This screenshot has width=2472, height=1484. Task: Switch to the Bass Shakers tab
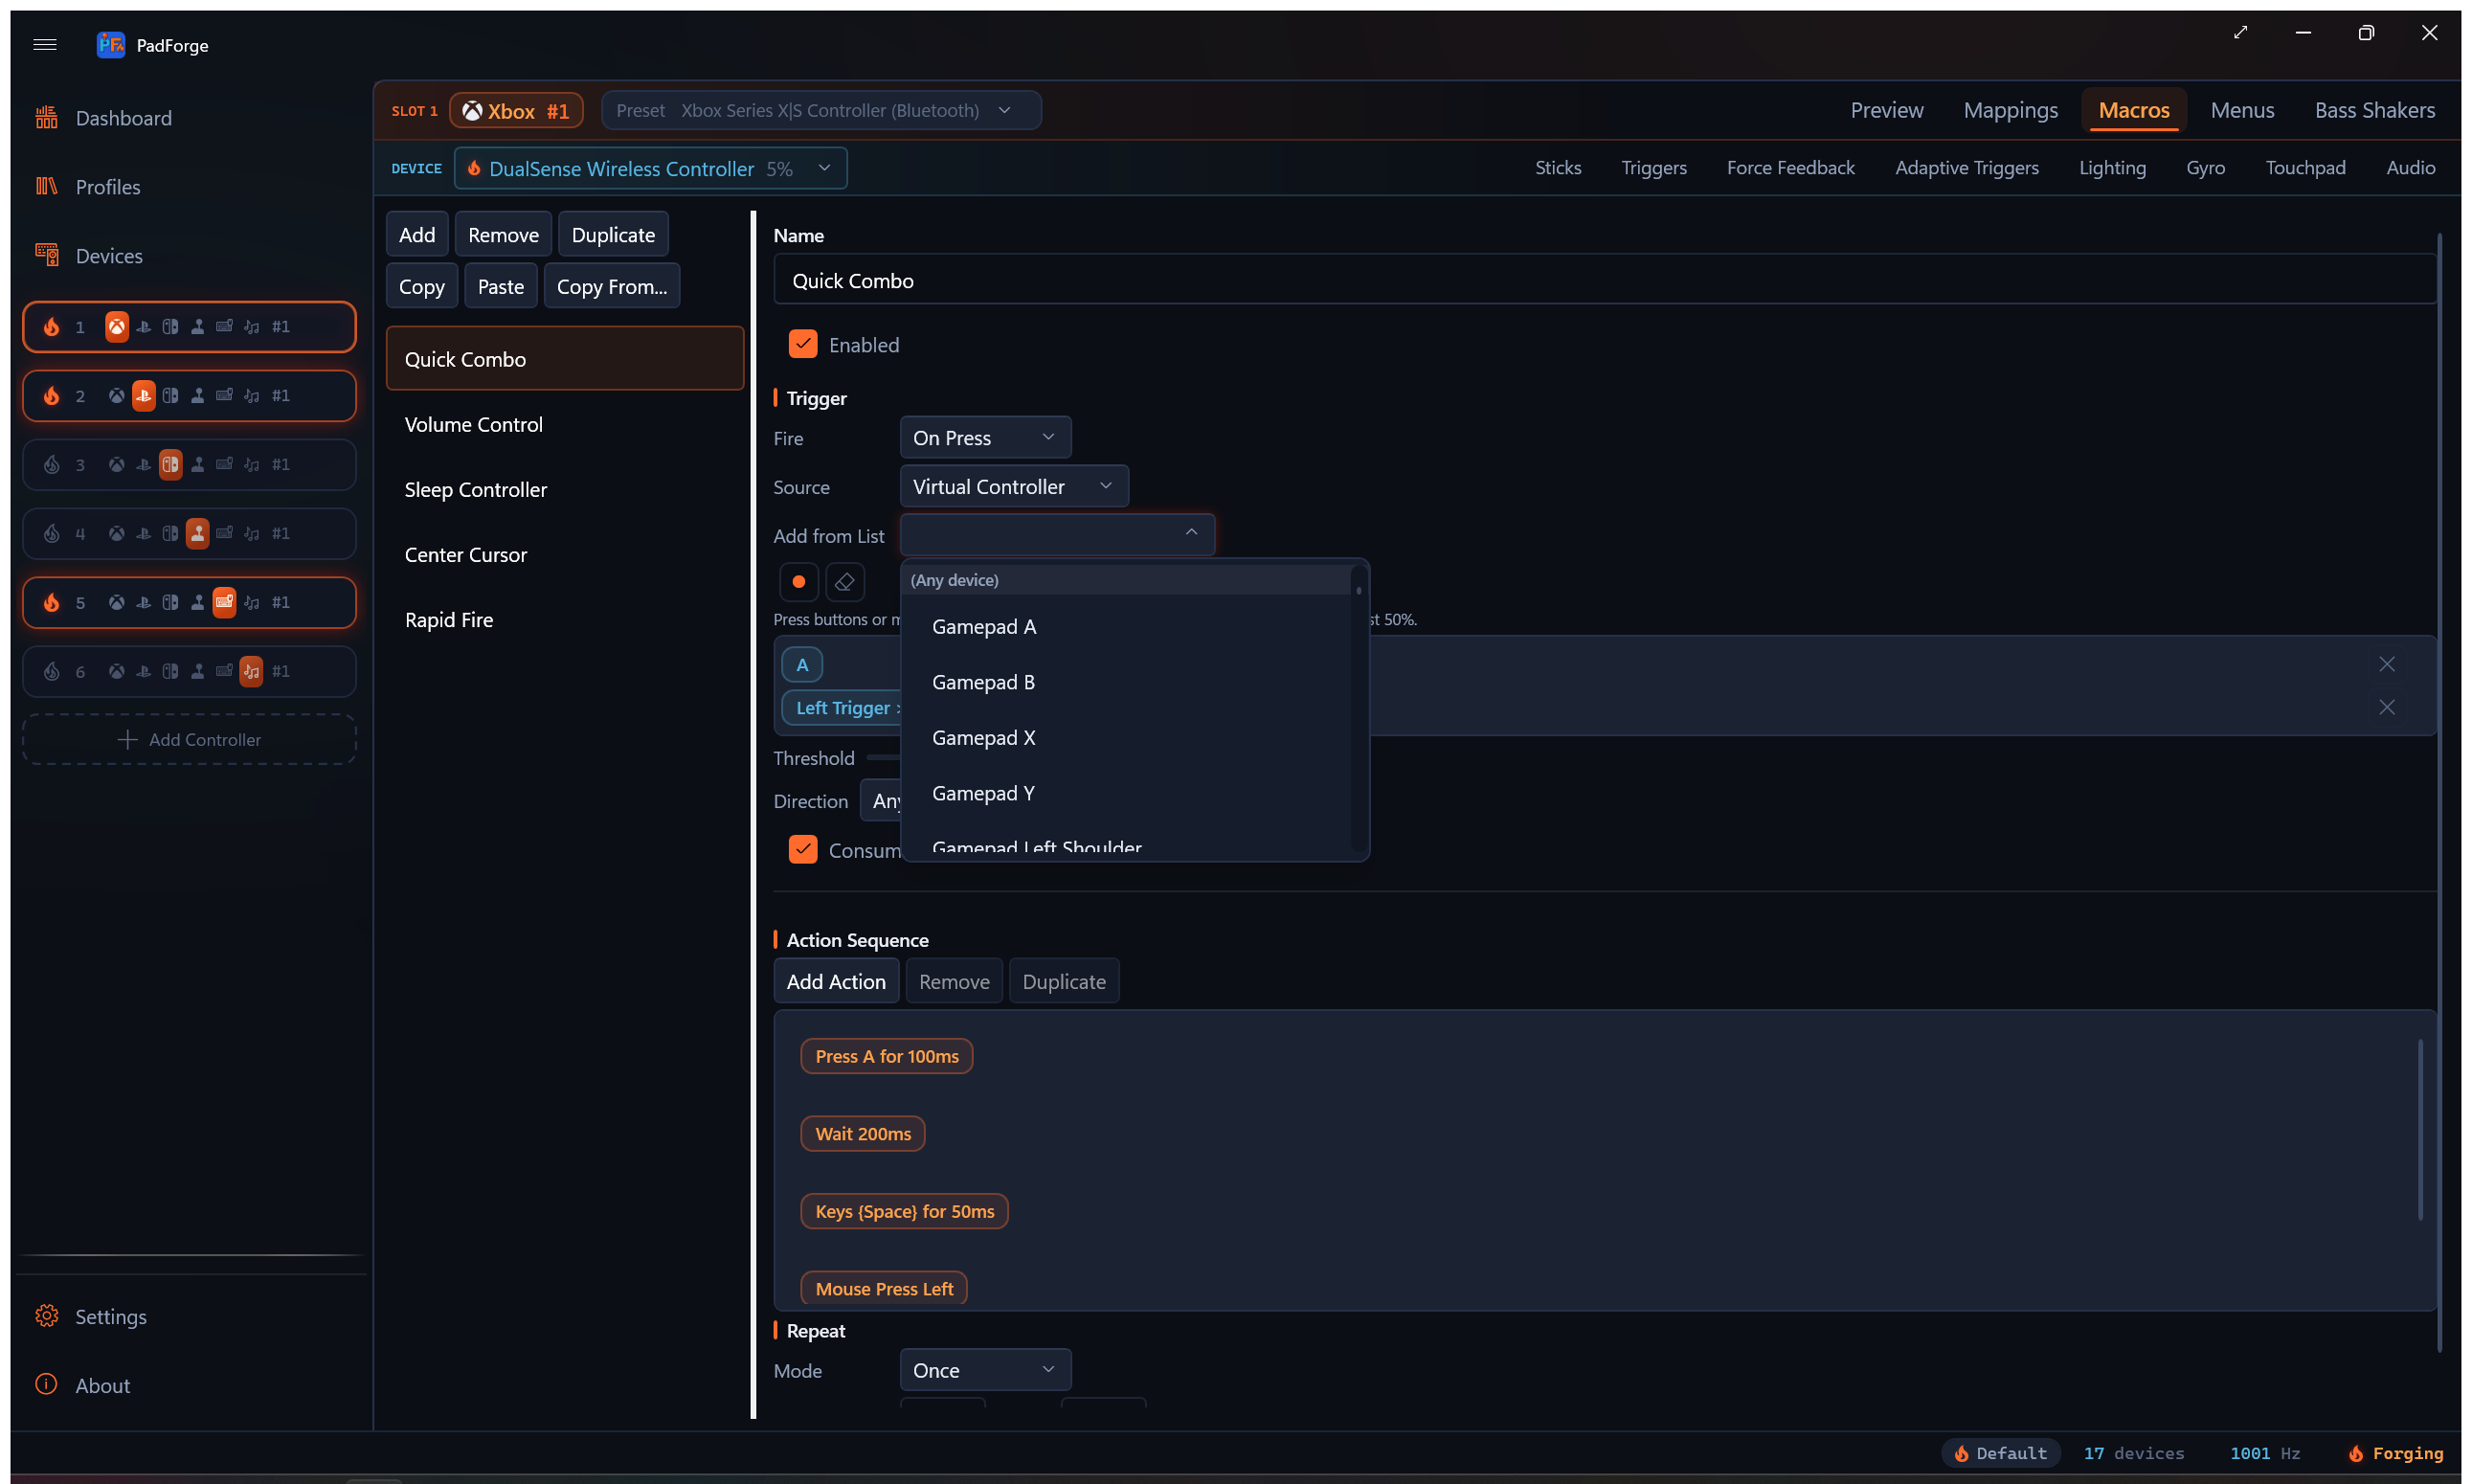click(2374, 110)
